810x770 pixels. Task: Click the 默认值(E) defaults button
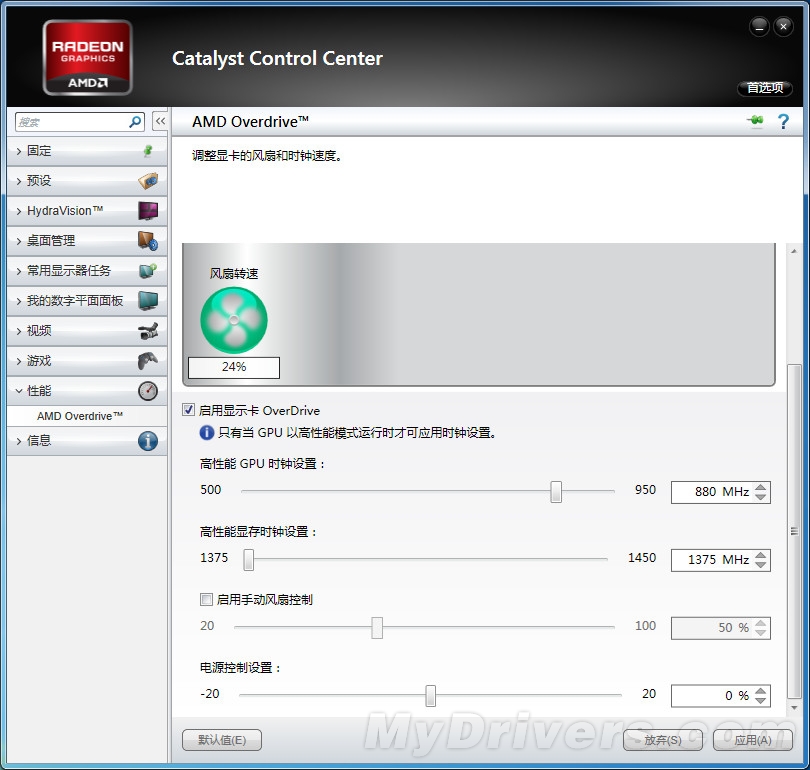(x=222, y=740)
